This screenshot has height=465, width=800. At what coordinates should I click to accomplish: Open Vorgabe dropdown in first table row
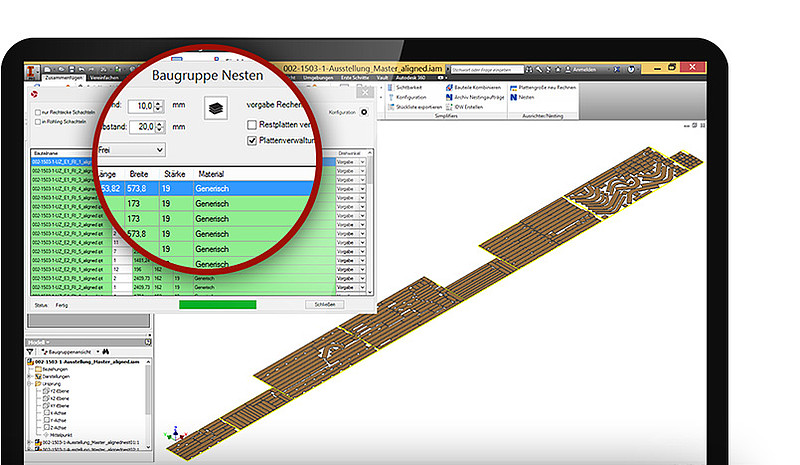click(x=363, y=162)
